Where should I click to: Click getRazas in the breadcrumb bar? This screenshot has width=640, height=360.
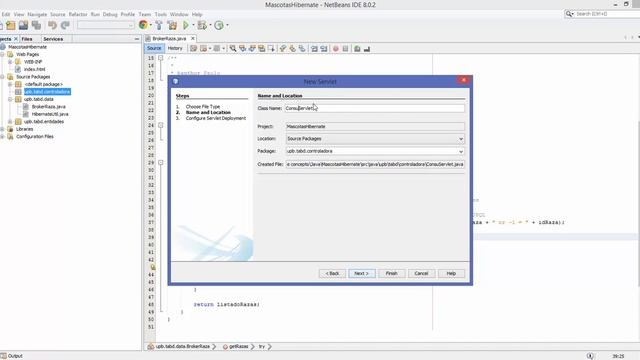pyautogui.click(x=238, y=347)
